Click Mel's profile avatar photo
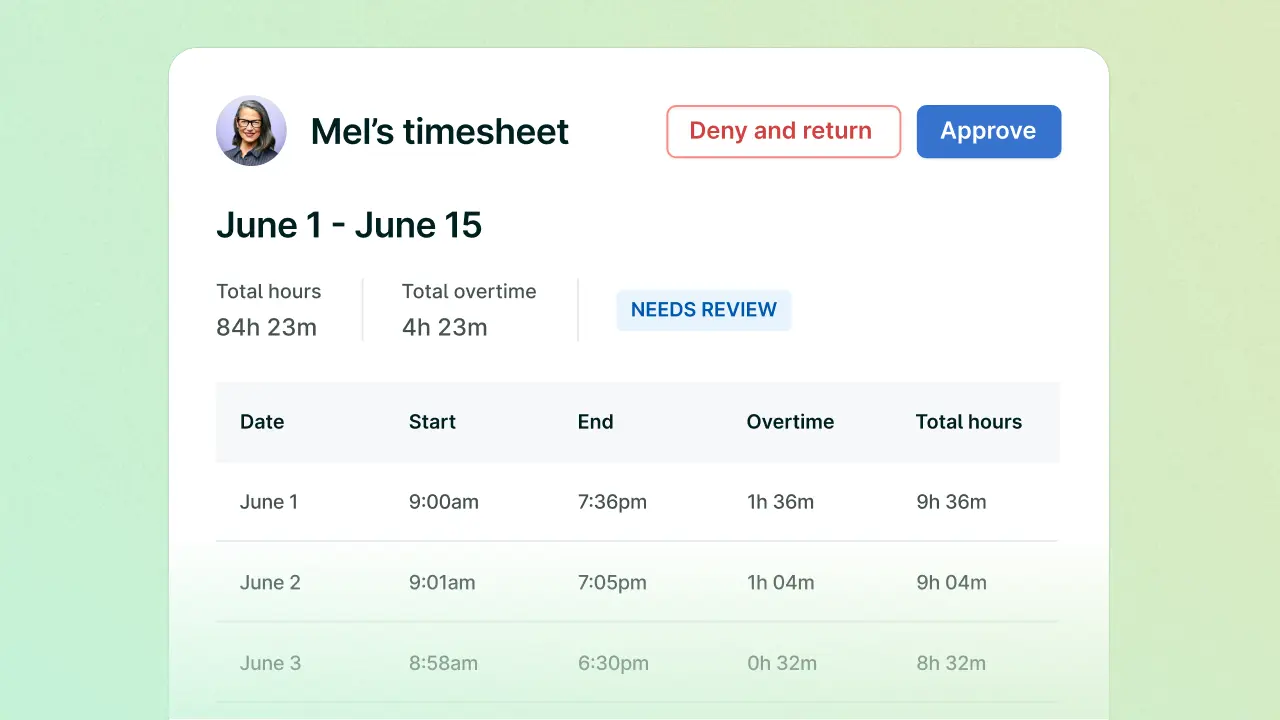Screen dimensions: 1280x720 [x=251, y=131]
